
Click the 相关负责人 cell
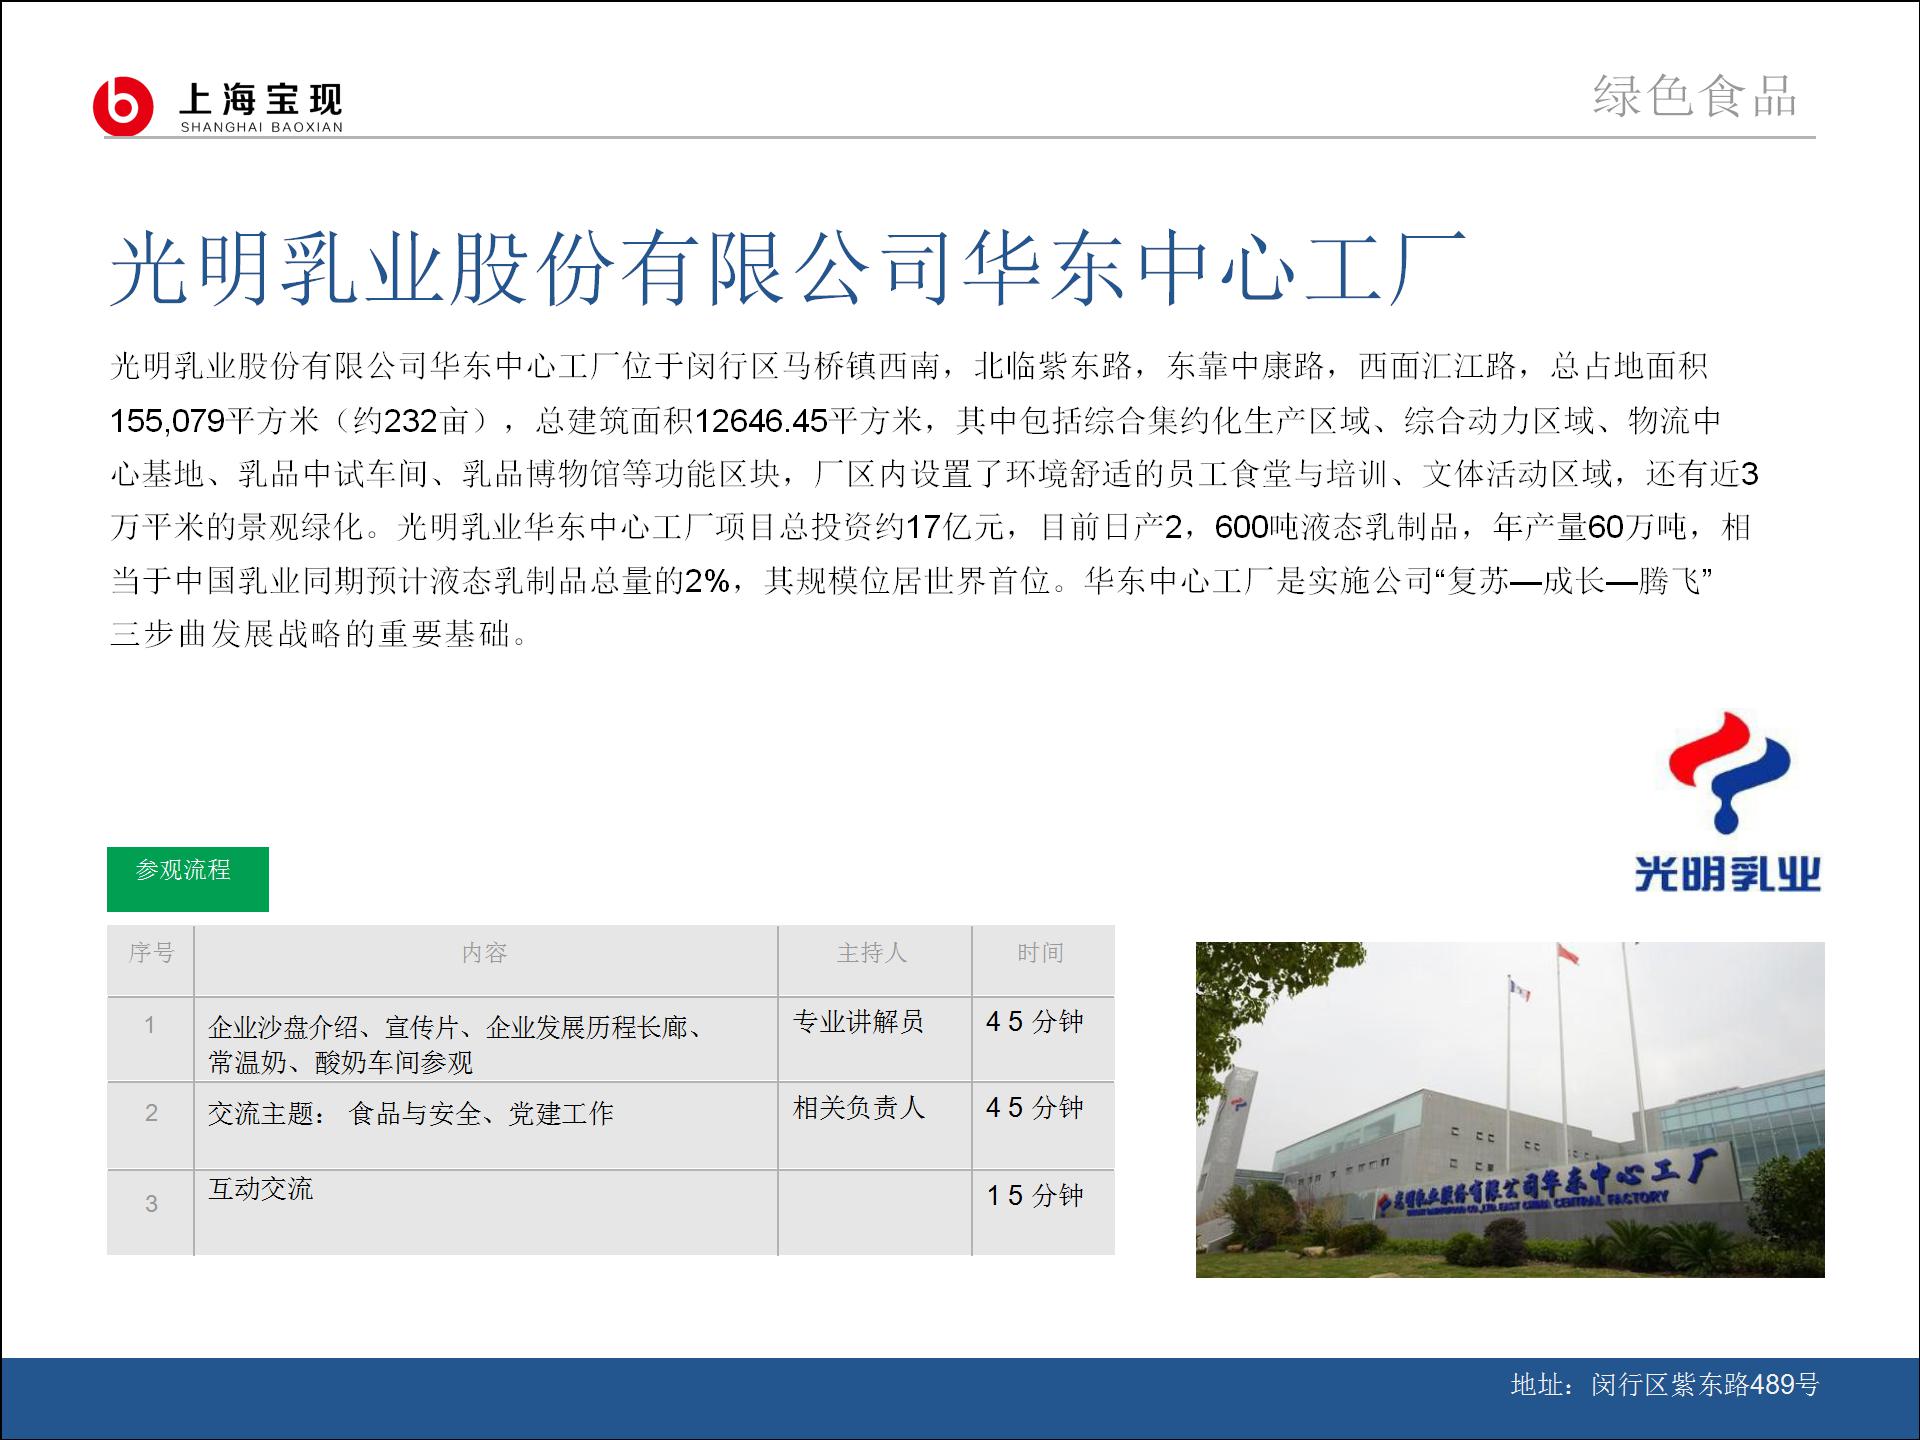tap(874, 1126)
